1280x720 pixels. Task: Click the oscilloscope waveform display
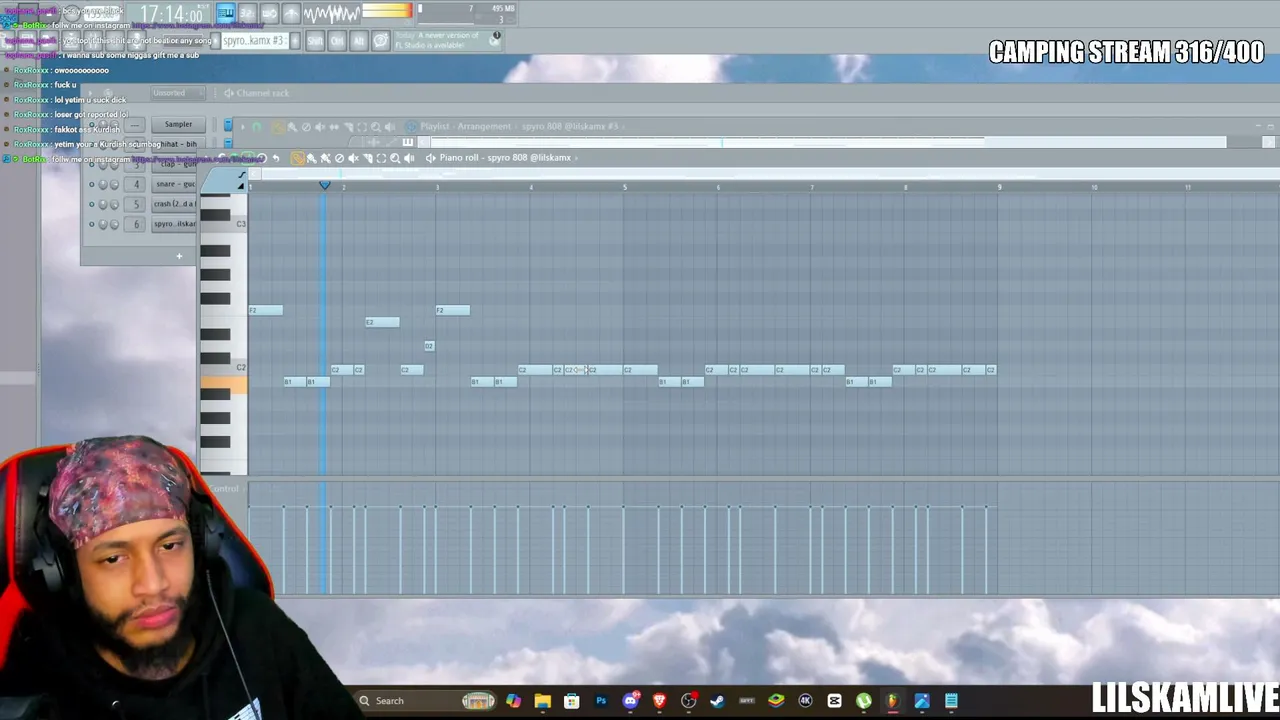pos(331,13)
